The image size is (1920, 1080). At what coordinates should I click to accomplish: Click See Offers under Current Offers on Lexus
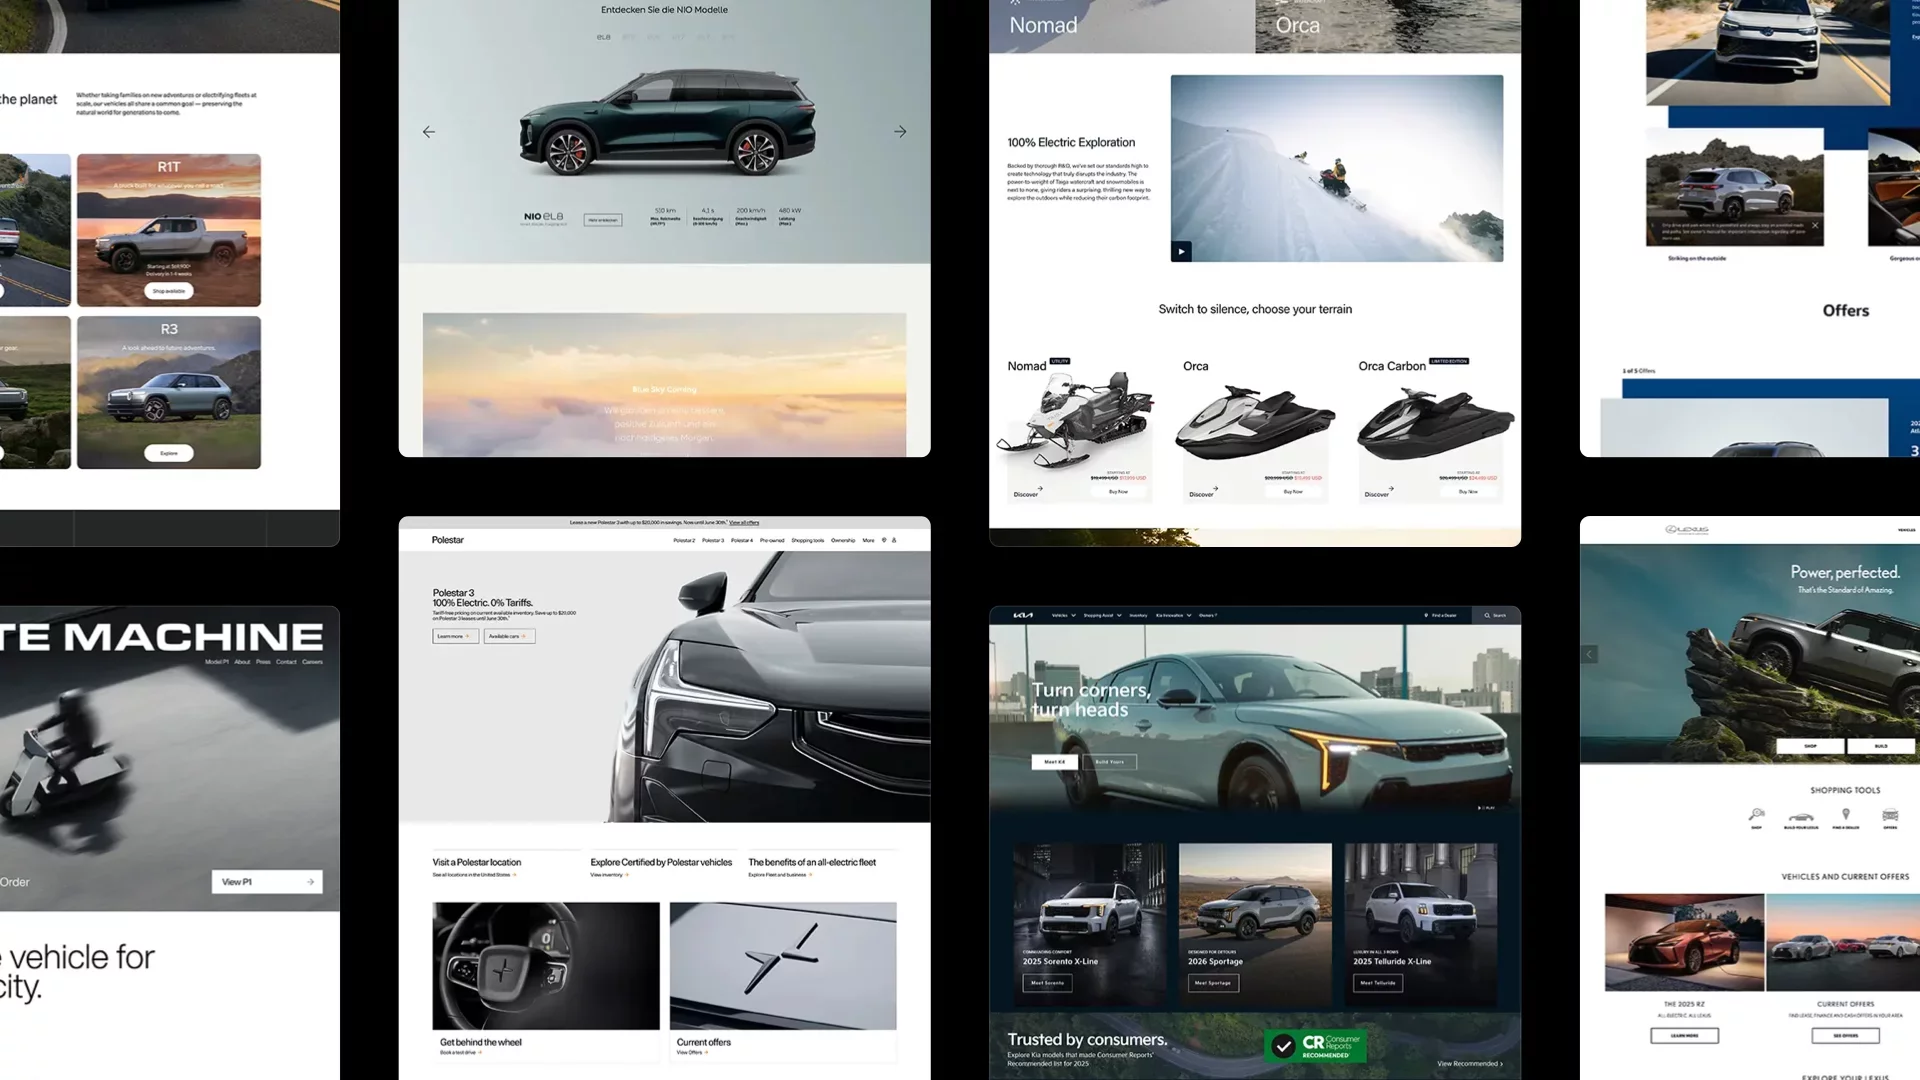click(x=1845, y=1036)
